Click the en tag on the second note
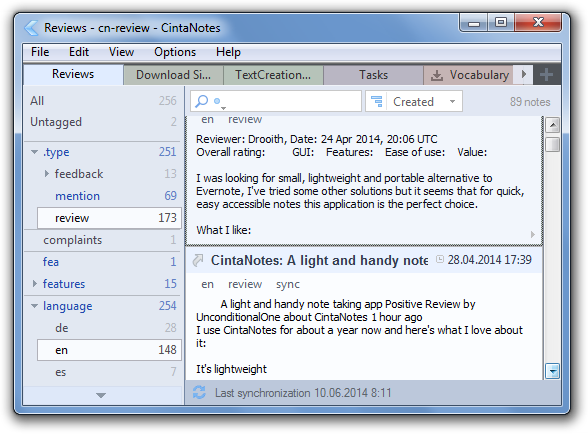Viewport: 588px width, 434px height. tap(207, 284)
